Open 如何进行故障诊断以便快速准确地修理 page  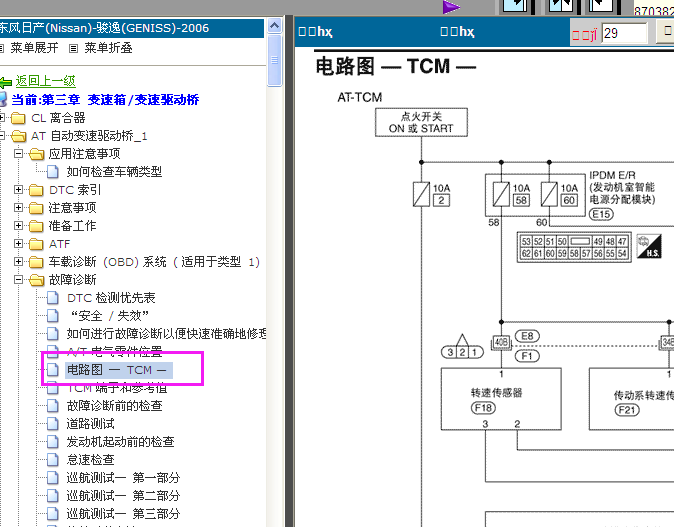point(167,334)
